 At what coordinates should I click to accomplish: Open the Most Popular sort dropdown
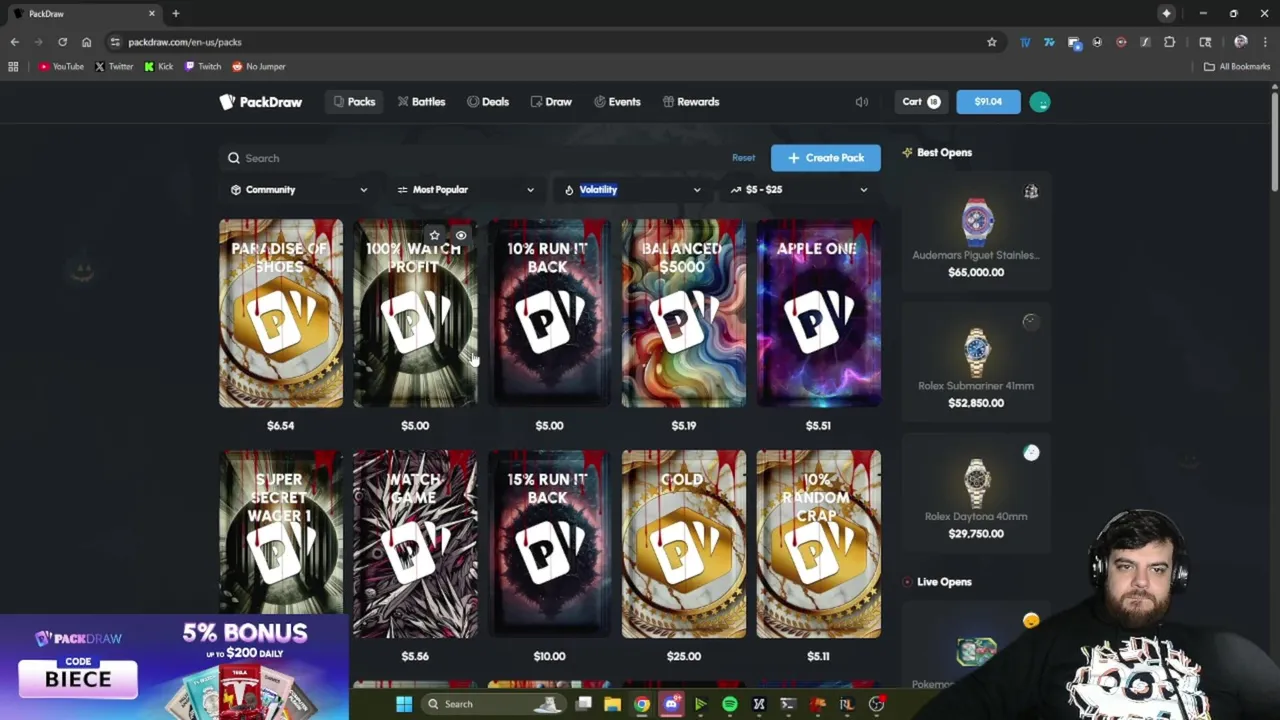click(465, 189)
